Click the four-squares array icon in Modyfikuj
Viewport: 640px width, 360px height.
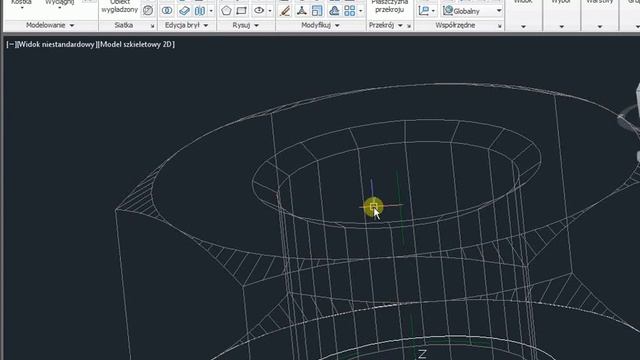tap(350, 11)
